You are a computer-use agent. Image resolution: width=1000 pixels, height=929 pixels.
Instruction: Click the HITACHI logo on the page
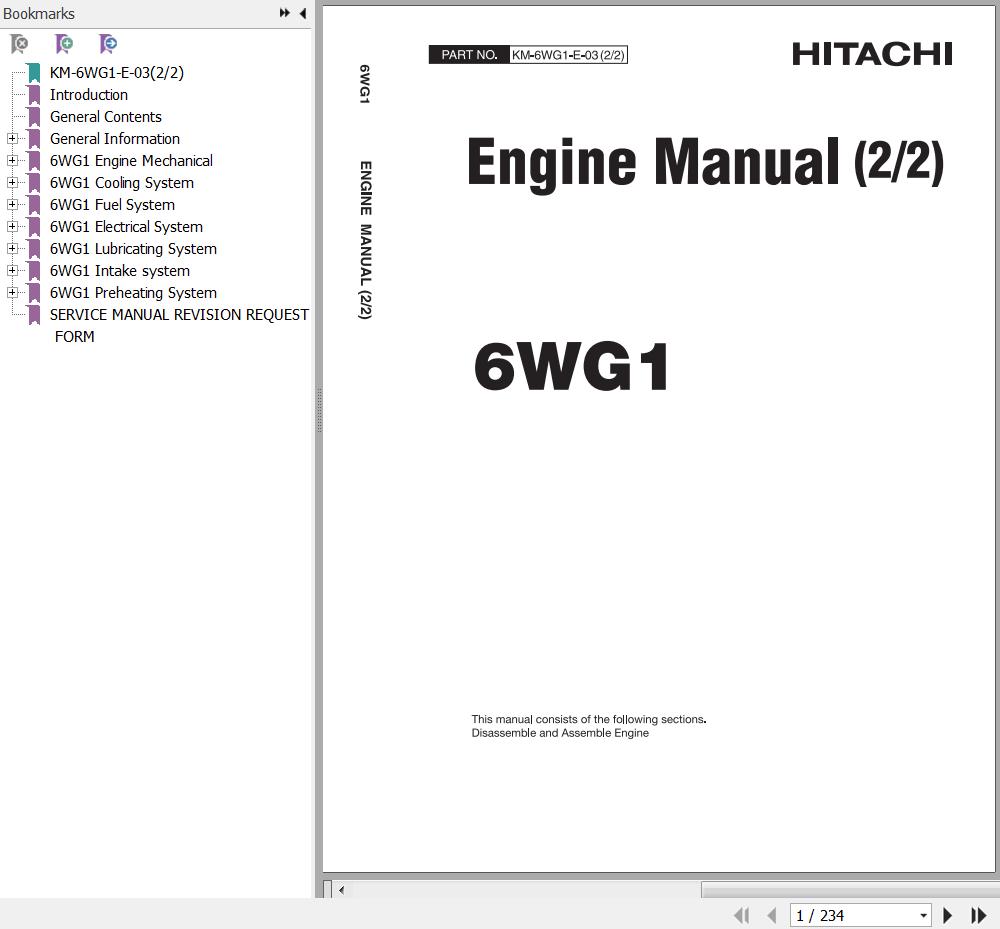point(872,54)
